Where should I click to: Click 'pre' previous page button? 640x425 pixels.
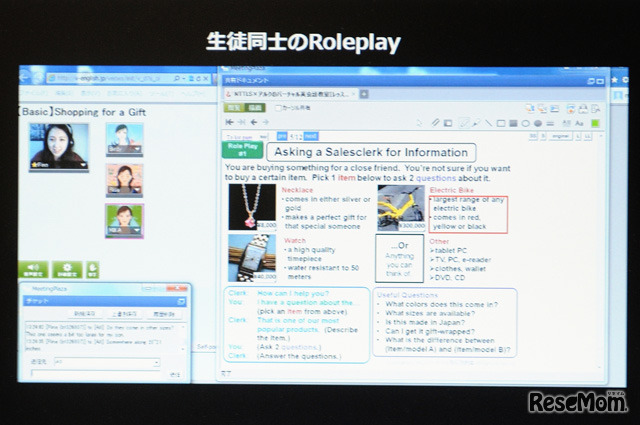pos(281,136)
